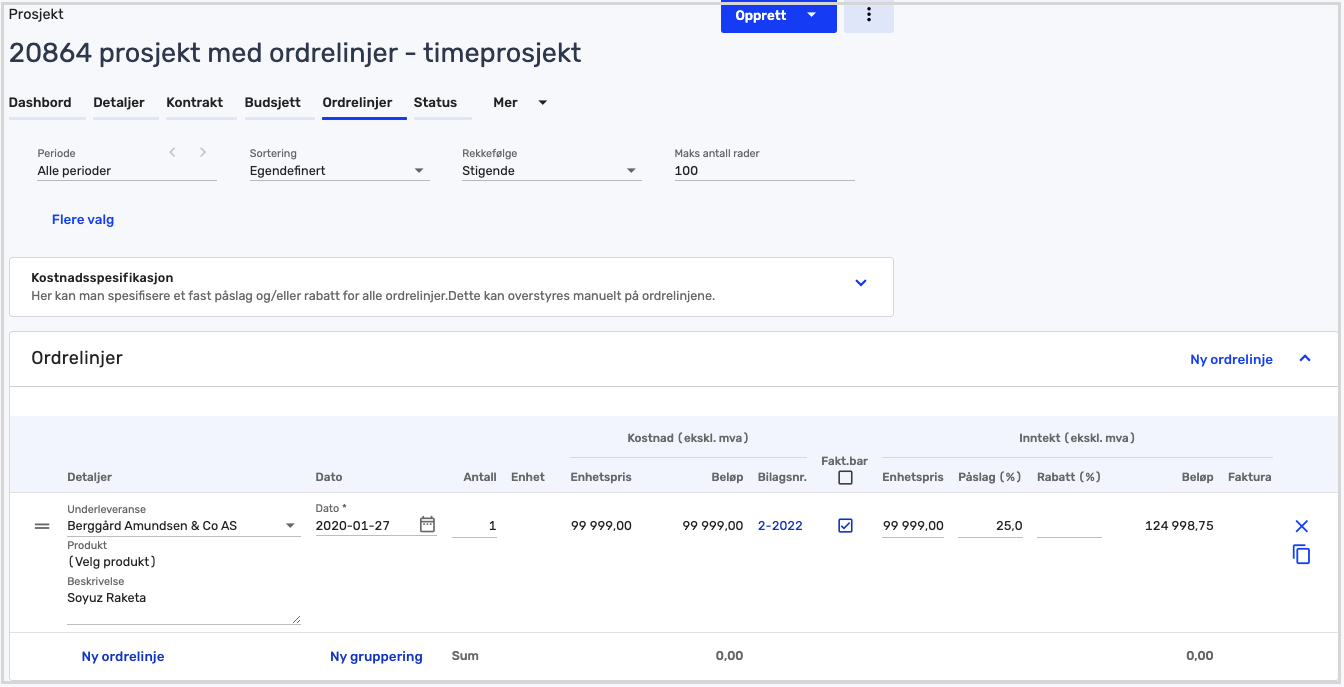
Task: Switch to the Kontrakt tab
Action: point(195,102)
